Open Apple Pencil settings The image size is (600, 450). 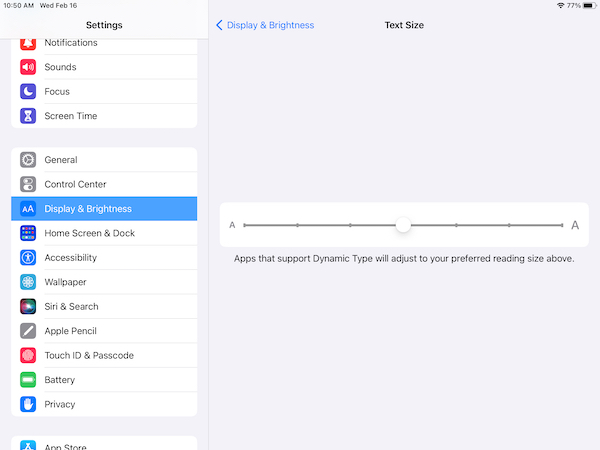tap(104, 331)
